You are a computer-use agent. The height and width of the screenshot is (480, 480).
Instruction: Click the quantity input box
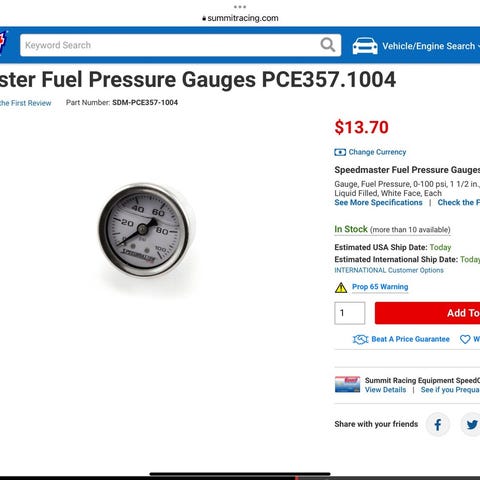pyautogui.click(x=350, y=313)
